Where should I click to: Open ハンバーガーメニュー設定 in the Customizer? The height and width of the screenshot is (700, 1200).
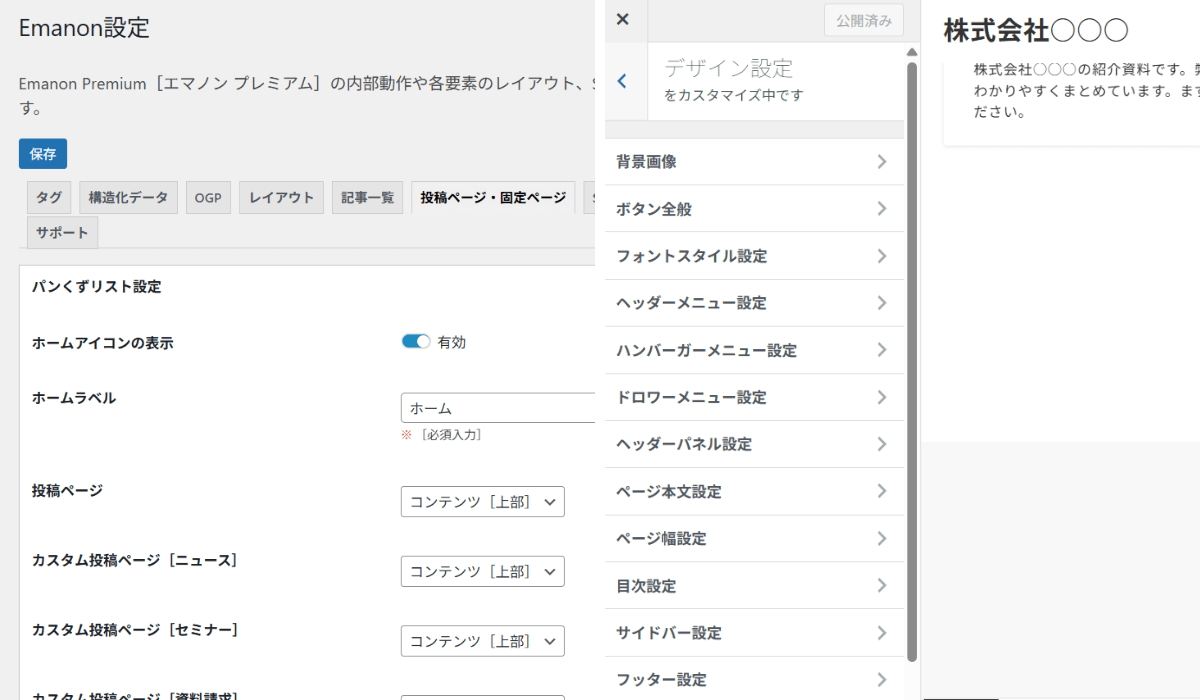745,350
